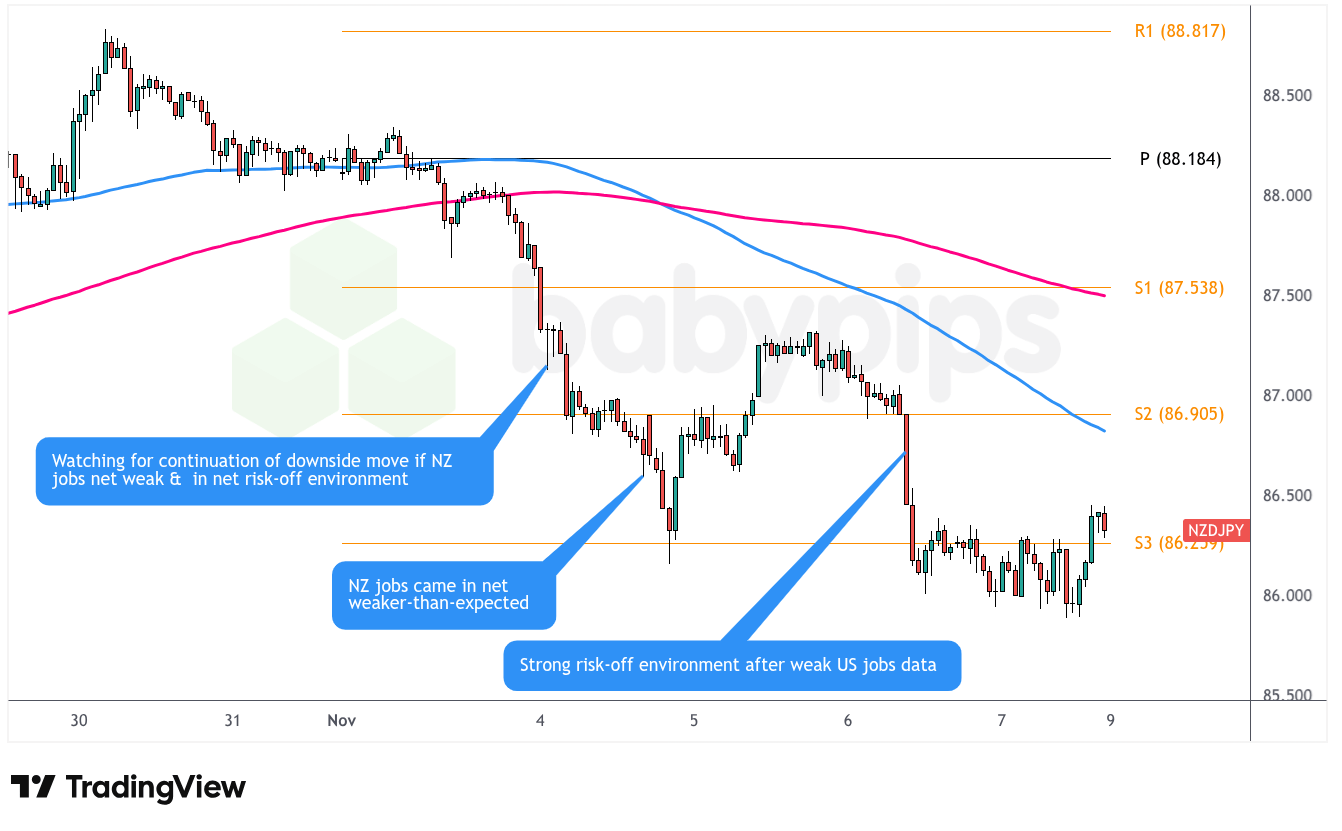Click the right end of the blue moving average
The image size is (1342, 831).
click(1103, 431)
